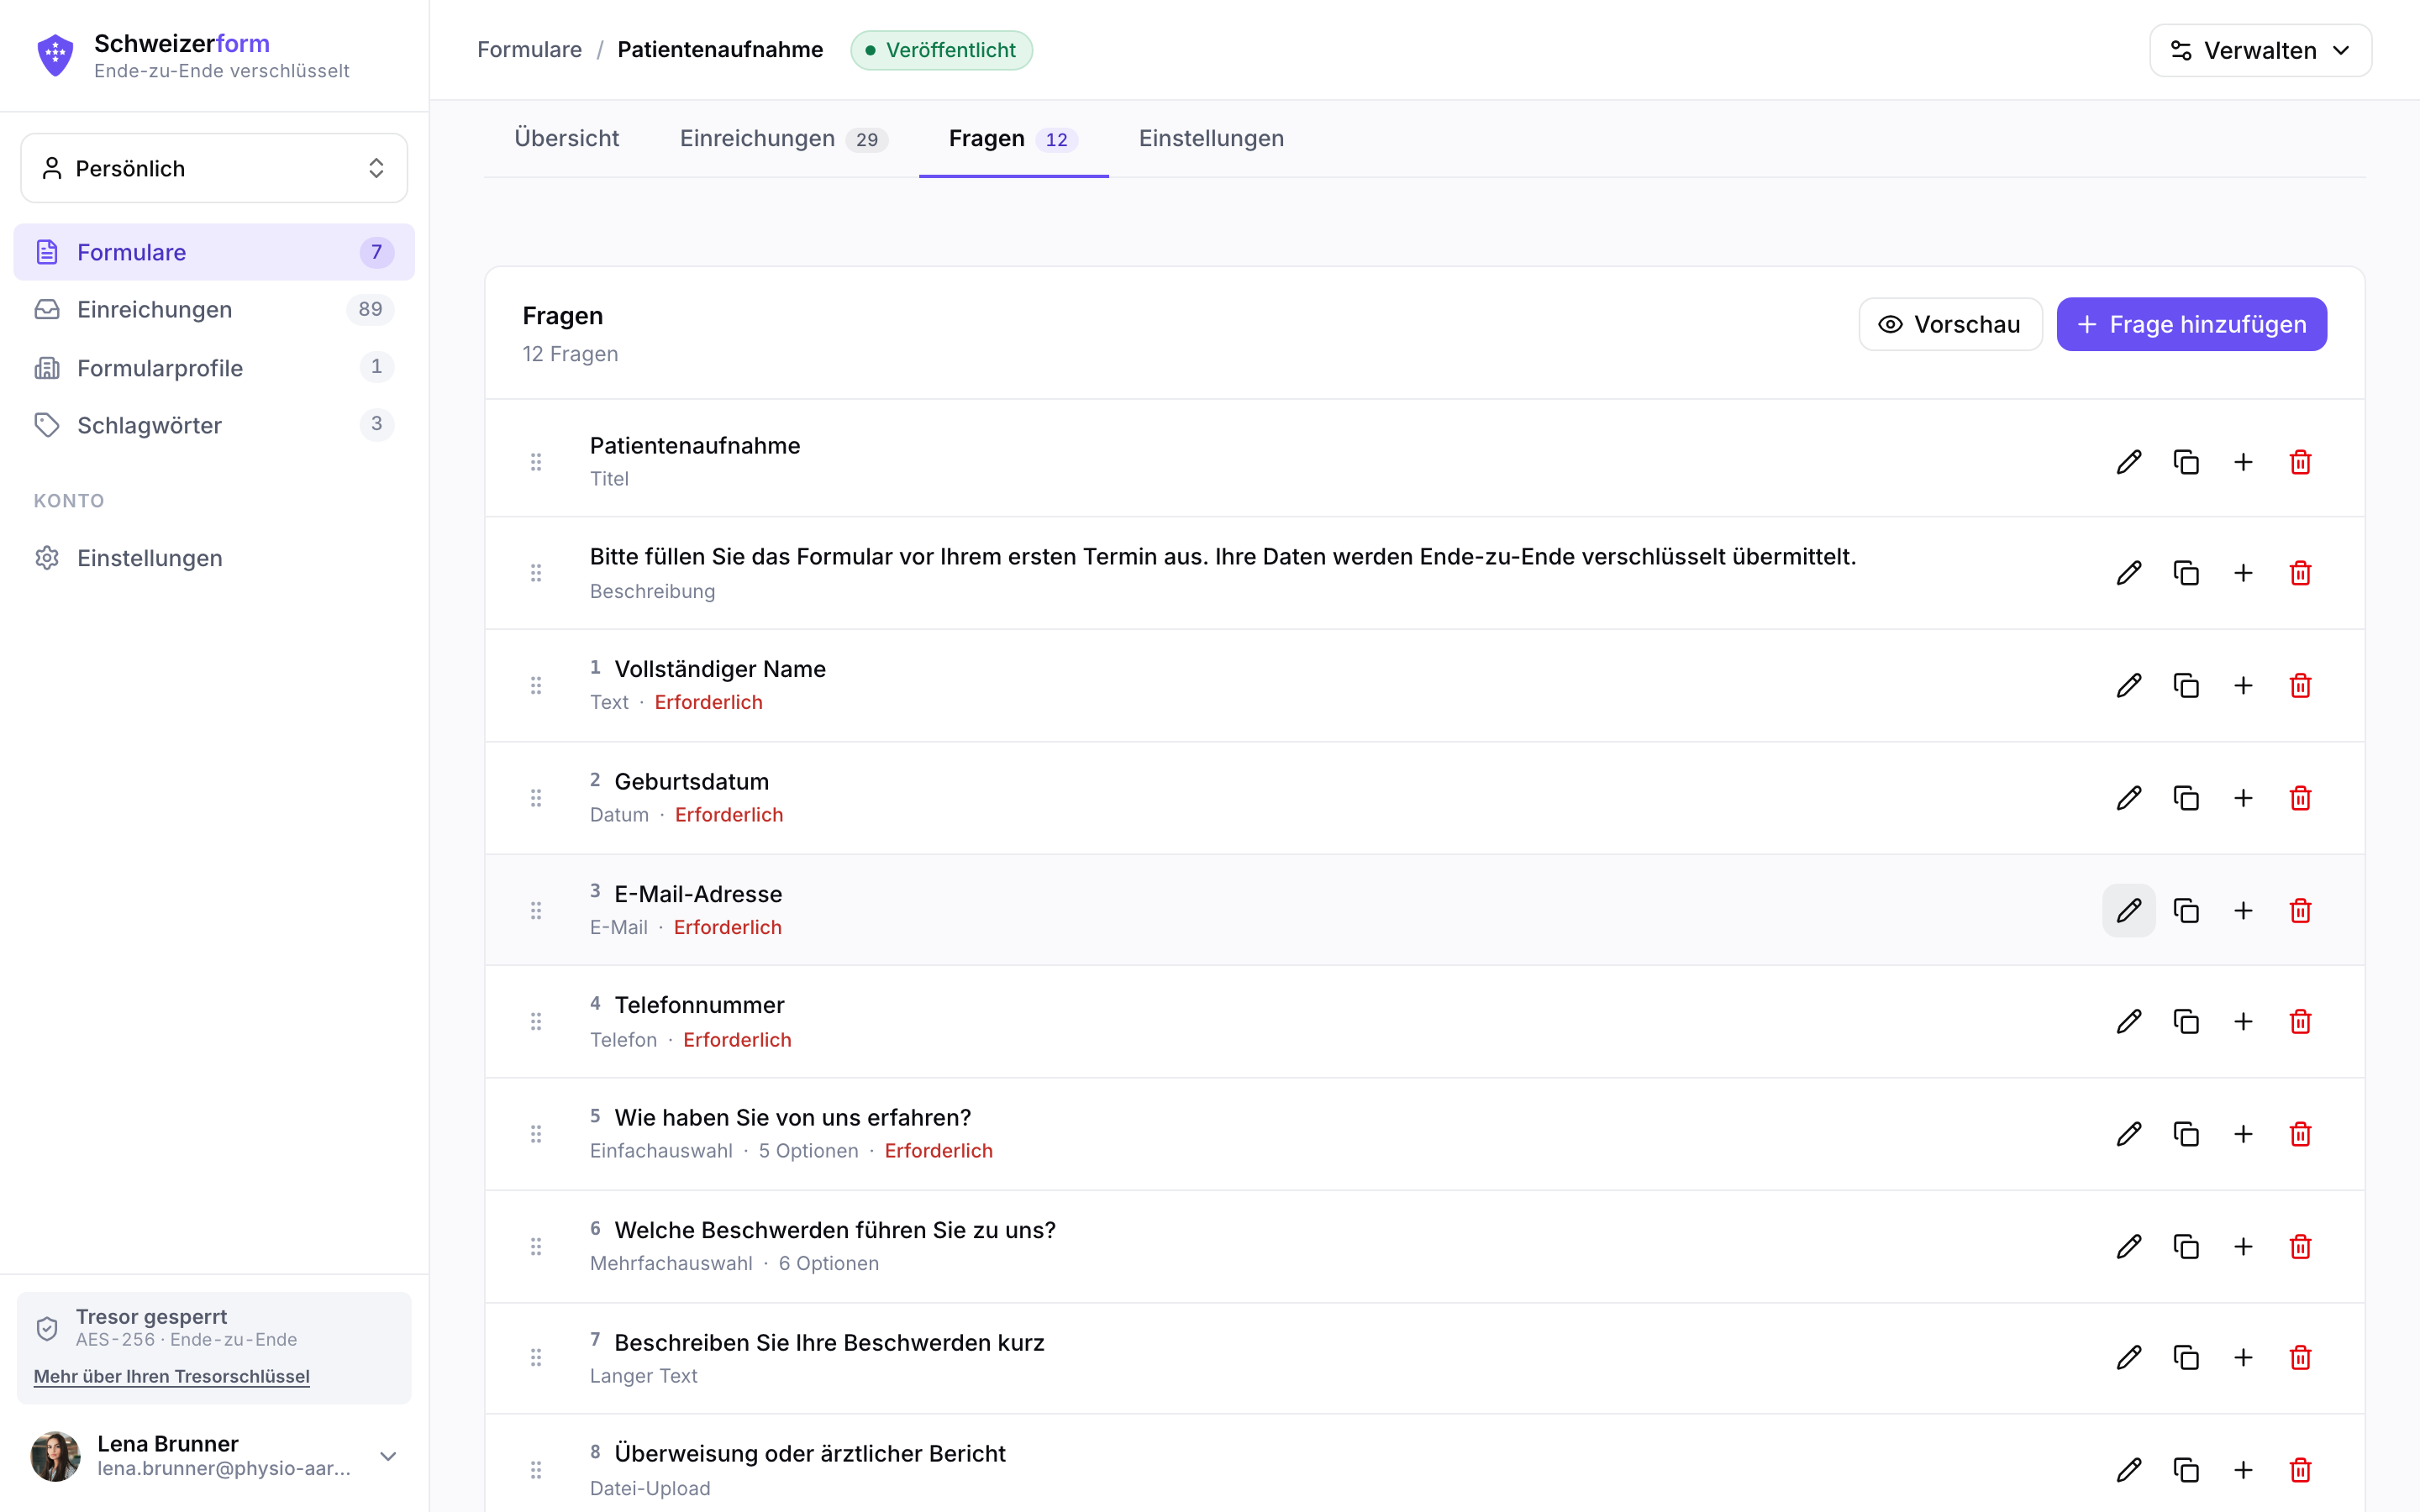
Task: Click '6 Optionen' under Welche Beschwerden
Action: click(x=828, y=1263)
